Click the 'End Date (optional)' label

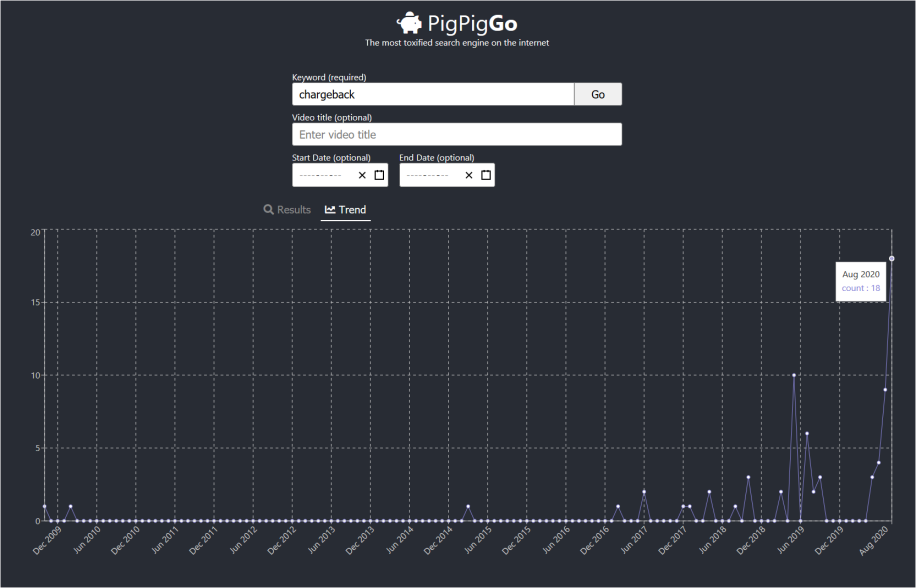(437, 158)
